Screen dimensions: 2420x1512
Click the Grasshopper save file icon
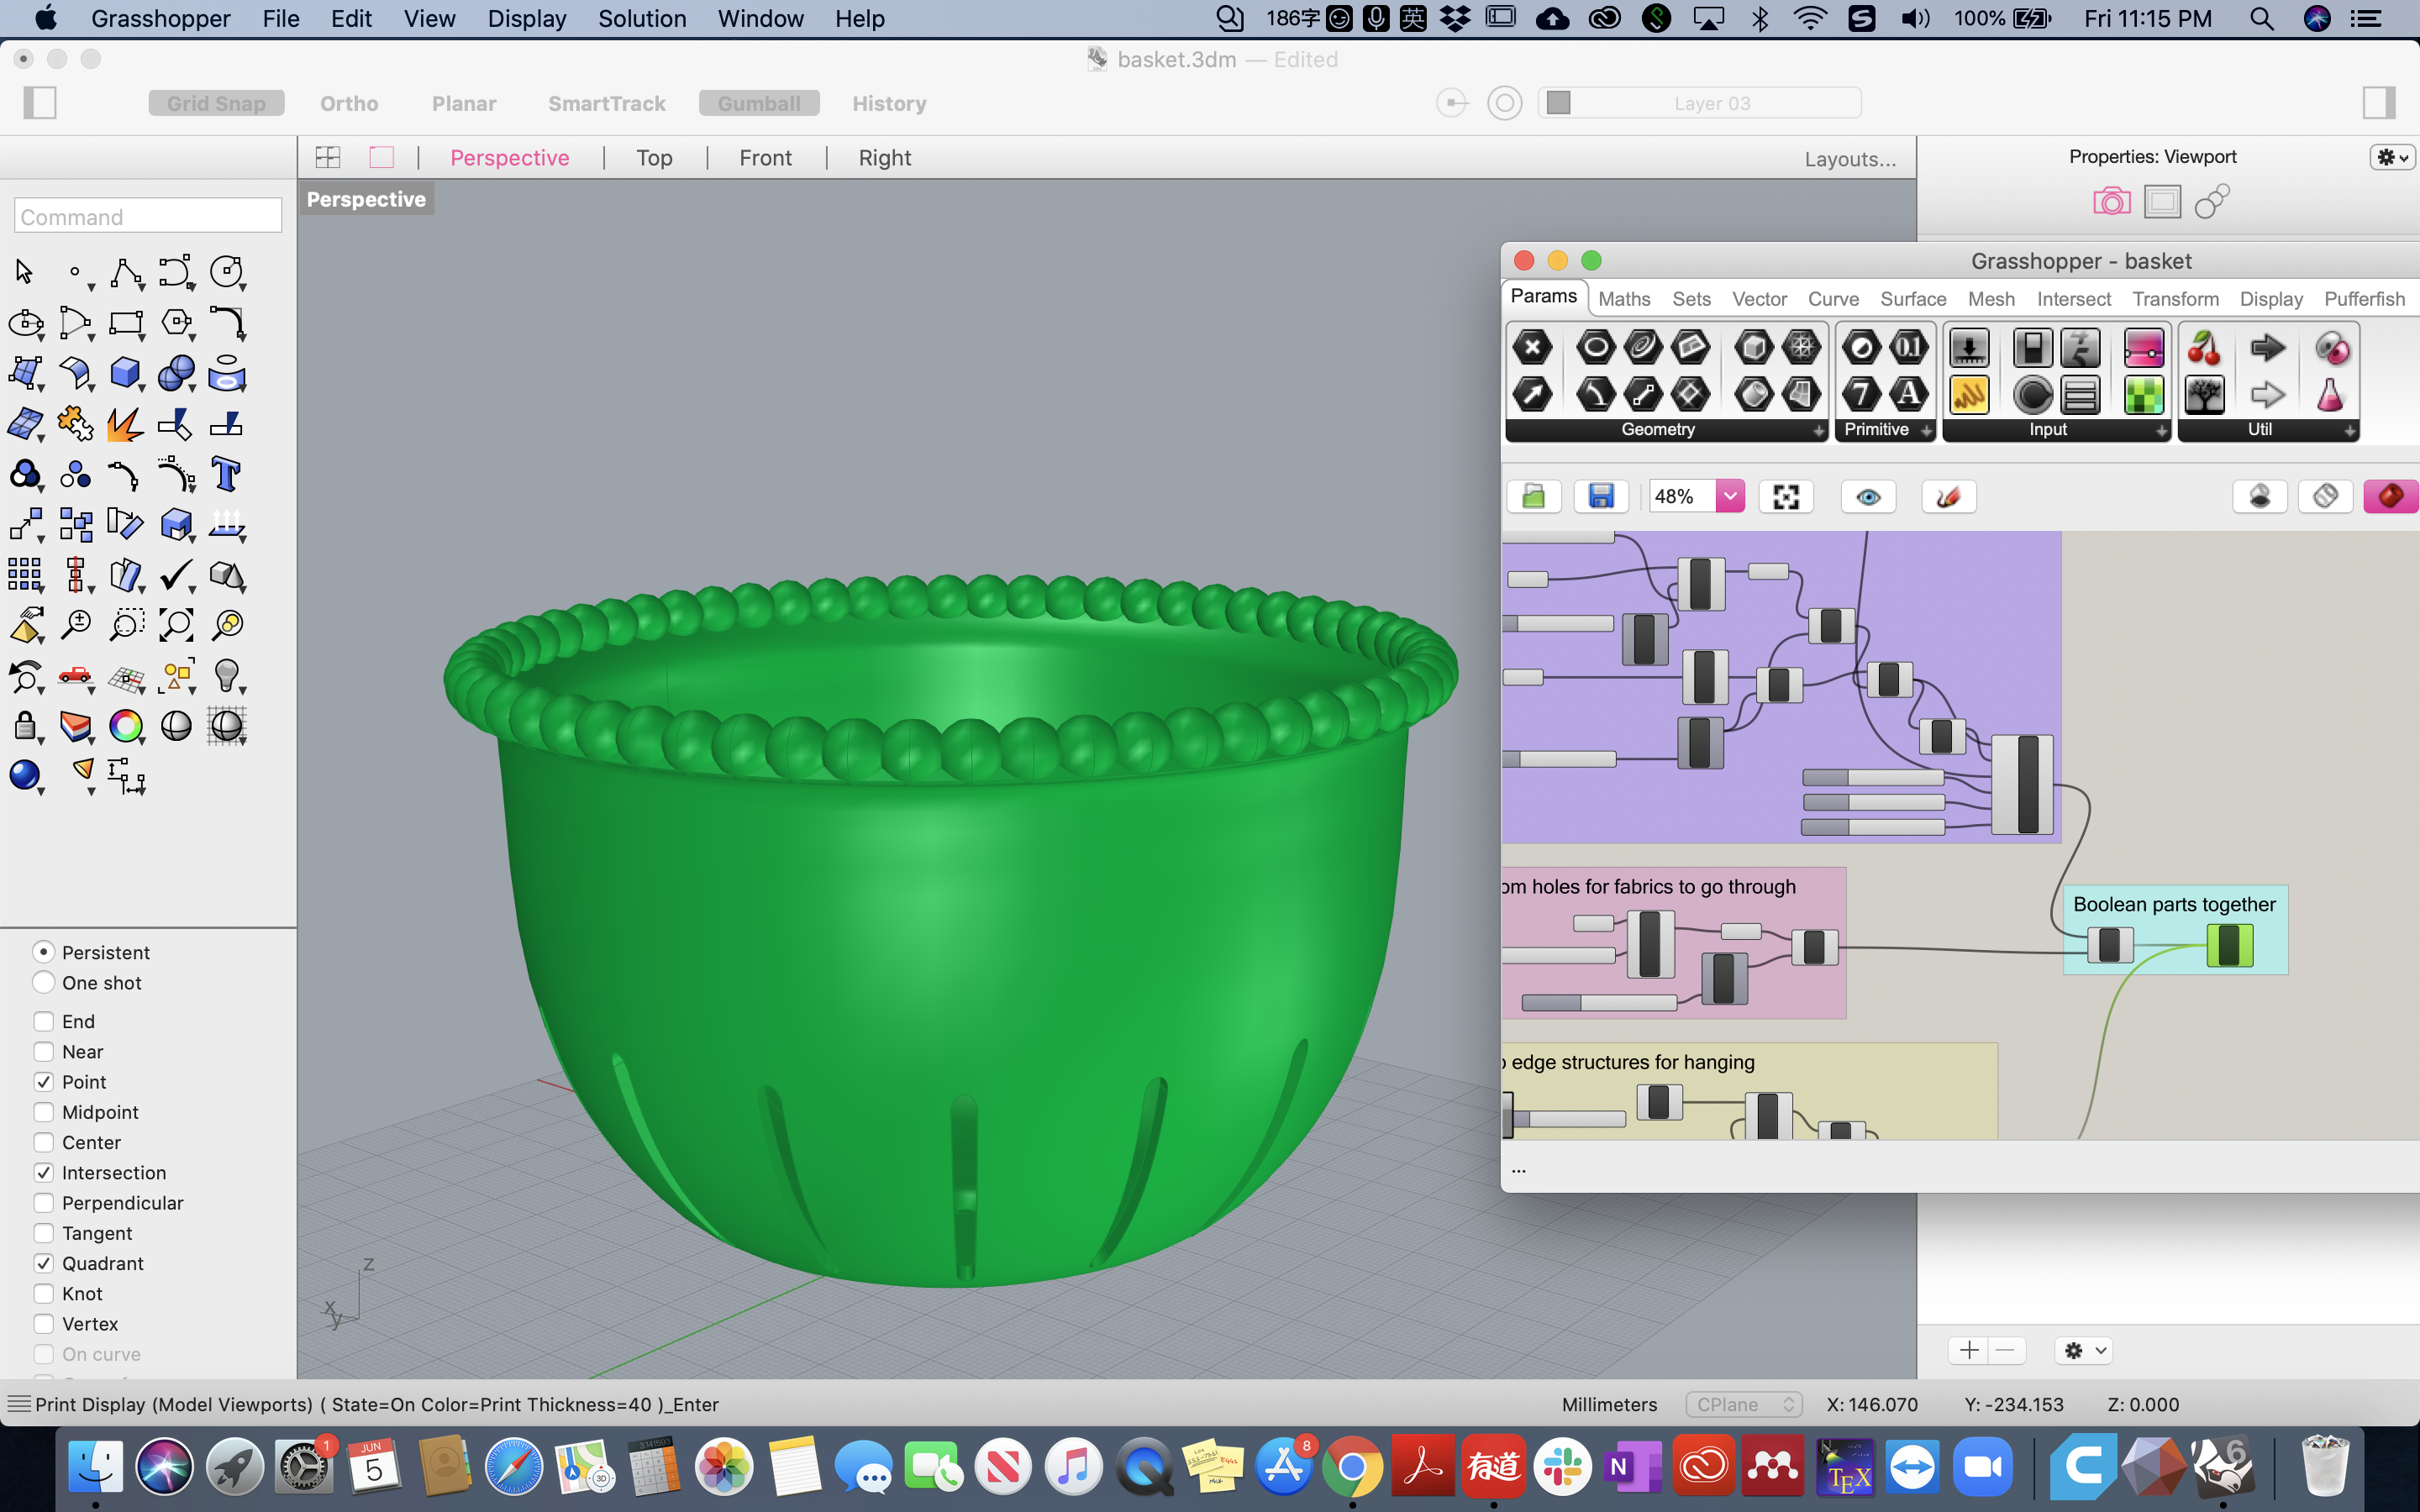click(x=1600, y=496)
